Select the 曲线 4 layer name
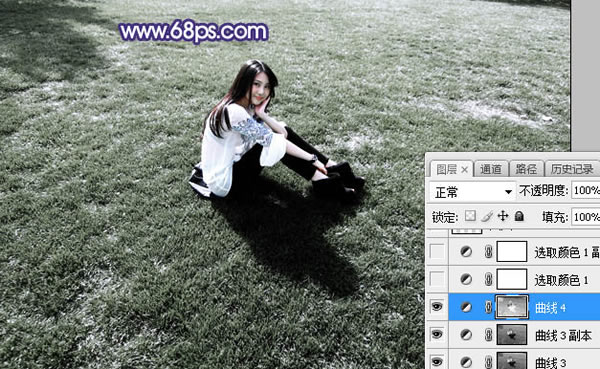 click(550, 308)
